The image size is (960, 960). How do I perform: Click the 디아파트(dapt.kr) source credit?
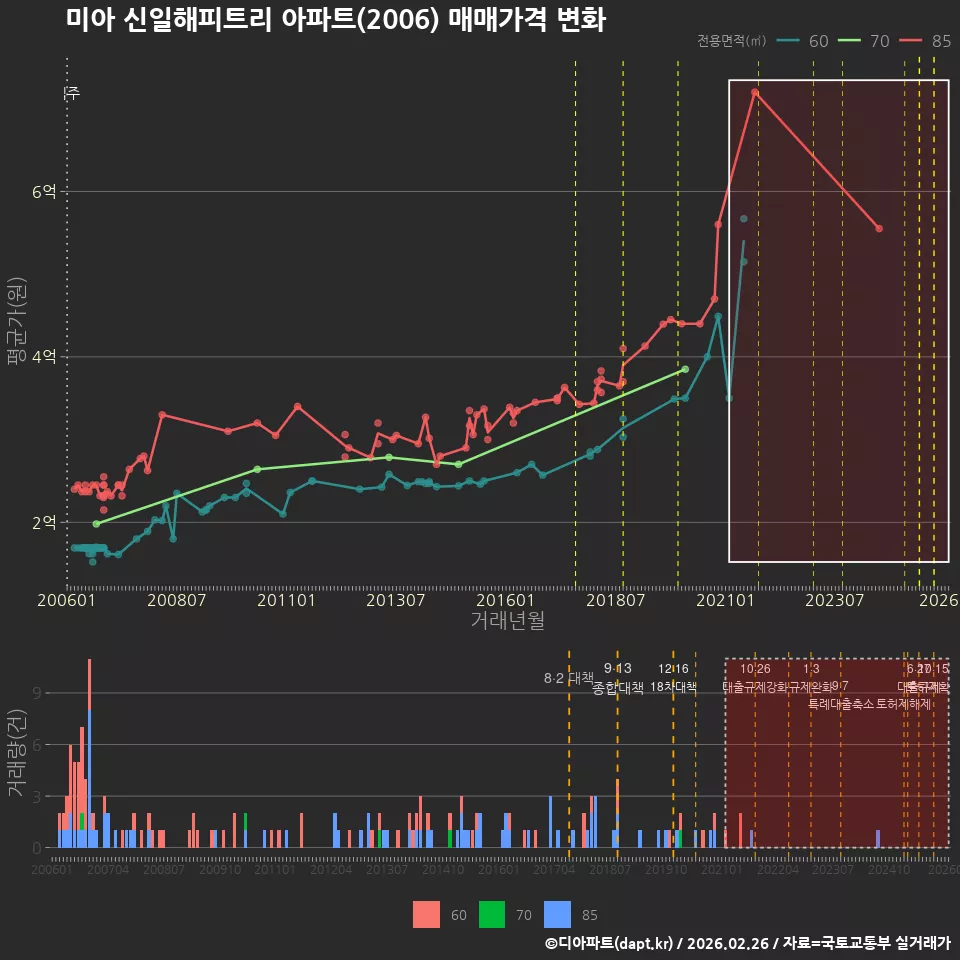click(609, 943)
